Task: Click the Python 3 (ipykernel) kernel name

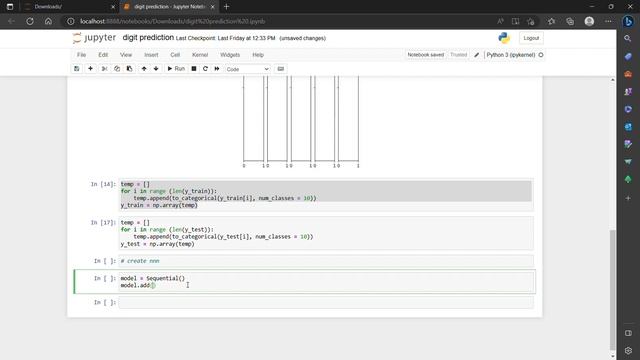Action: (511, 55)
